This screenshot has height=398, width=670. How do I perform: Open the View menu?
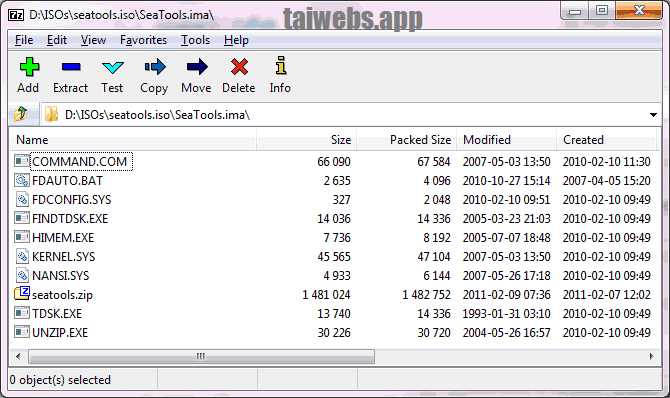pos(93,40)
